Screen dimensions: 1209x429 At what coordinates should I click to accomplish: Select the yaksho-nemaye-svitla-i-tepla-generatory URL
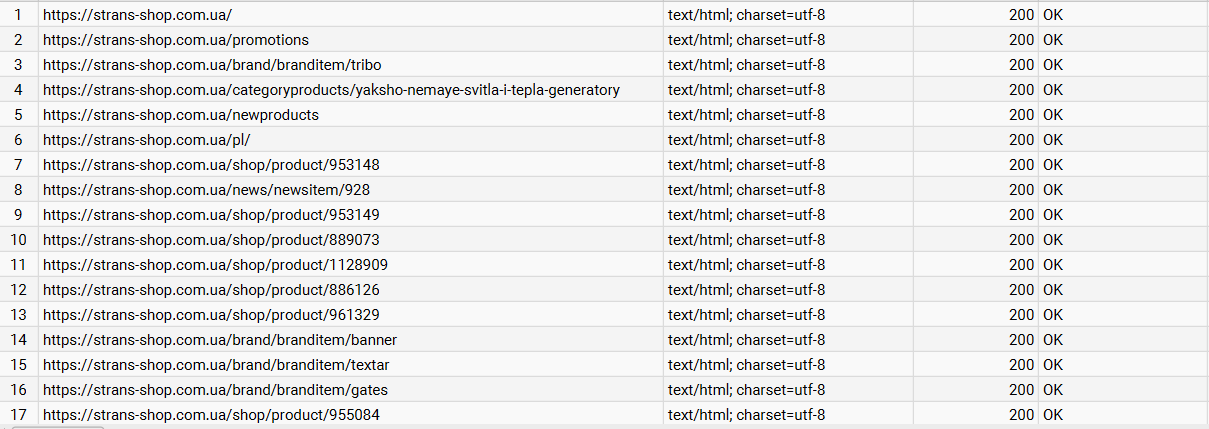[331, 90]
